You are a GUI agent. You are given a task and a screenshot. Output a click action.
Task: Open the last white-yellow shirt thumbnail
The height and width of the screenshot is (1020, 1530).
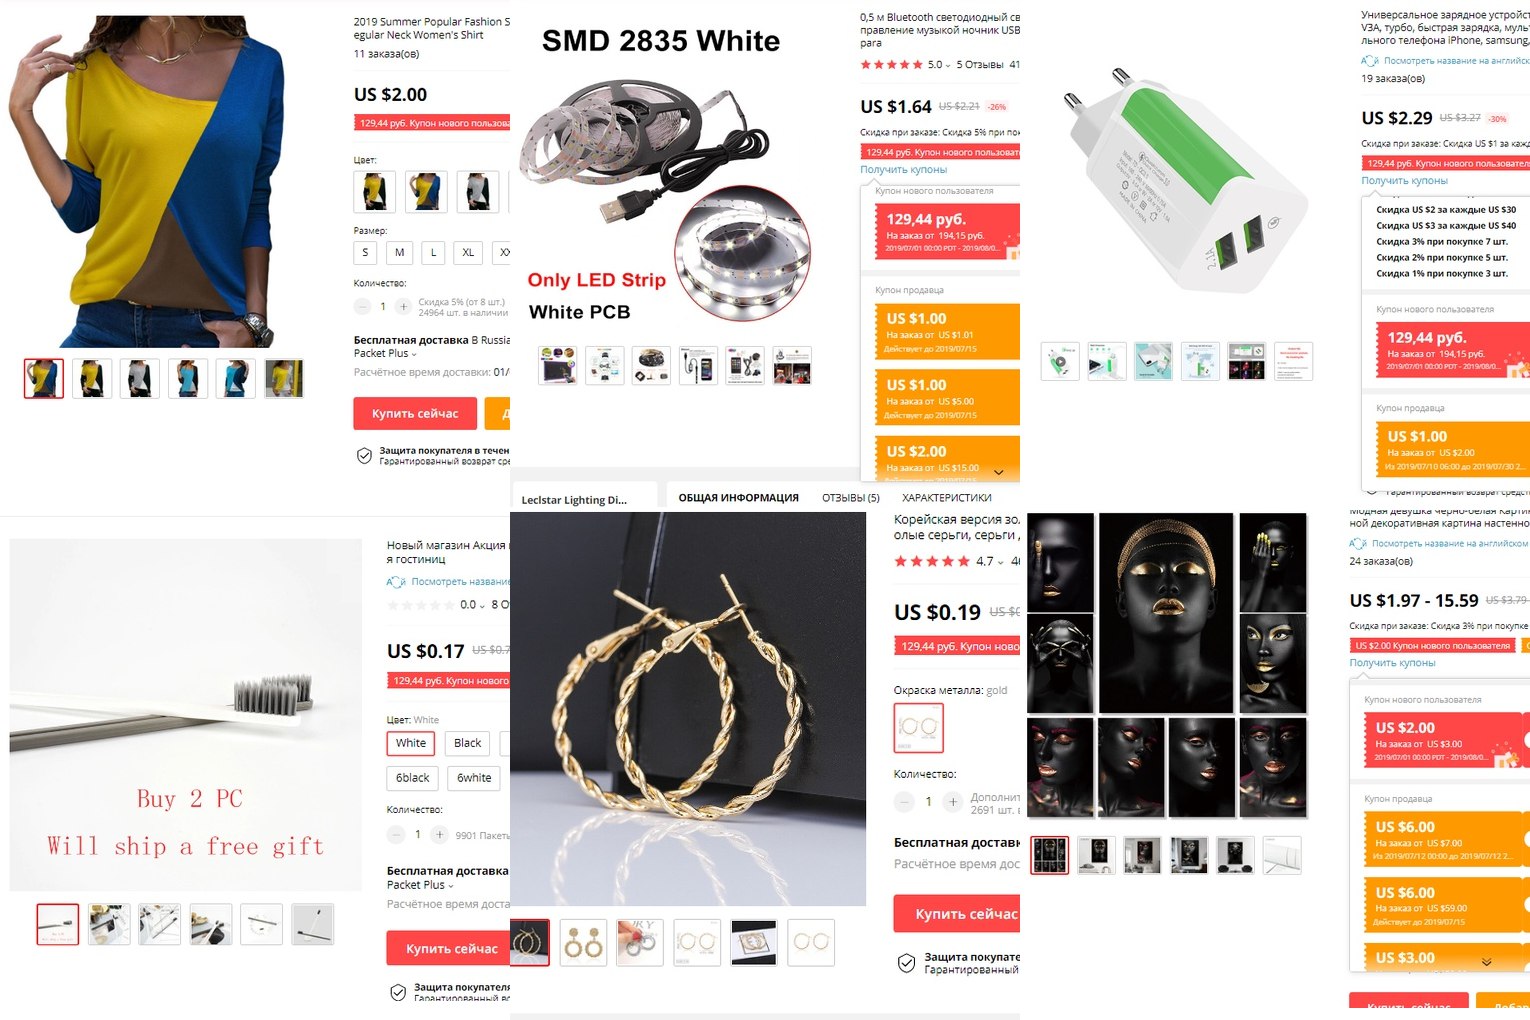pyautogui.click(x=284, y=379)
